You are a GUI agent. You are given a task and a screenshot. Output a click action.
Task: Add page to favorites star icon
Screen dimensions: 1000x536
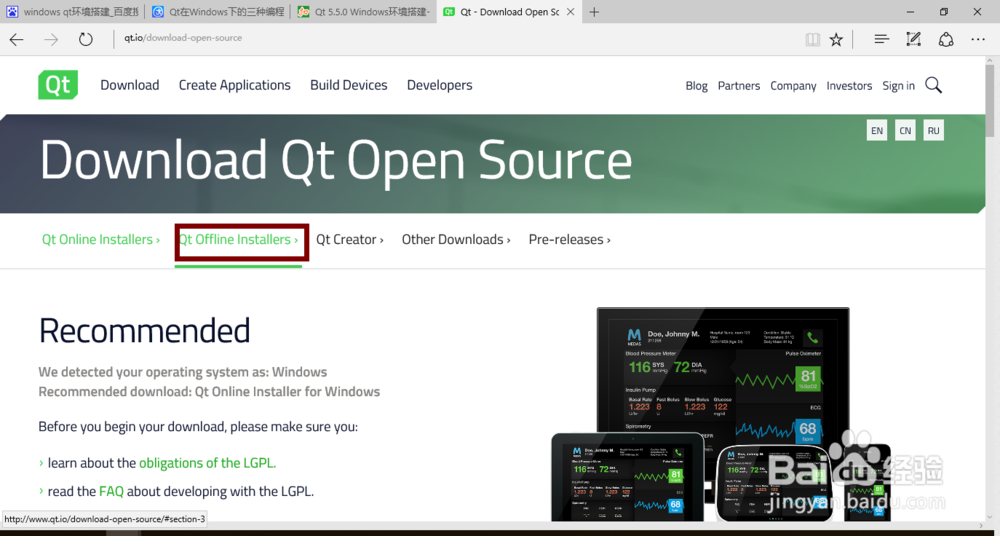[x=836, y=40]
